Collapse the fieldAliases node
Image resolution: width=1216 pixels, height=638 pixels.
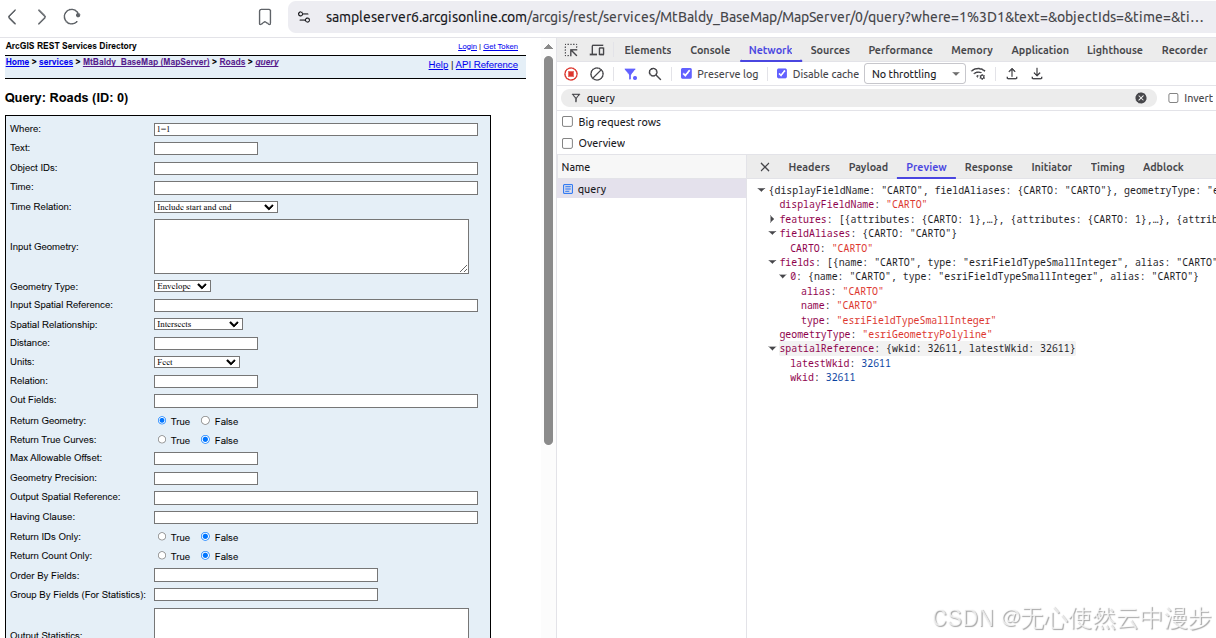(772, 233)
